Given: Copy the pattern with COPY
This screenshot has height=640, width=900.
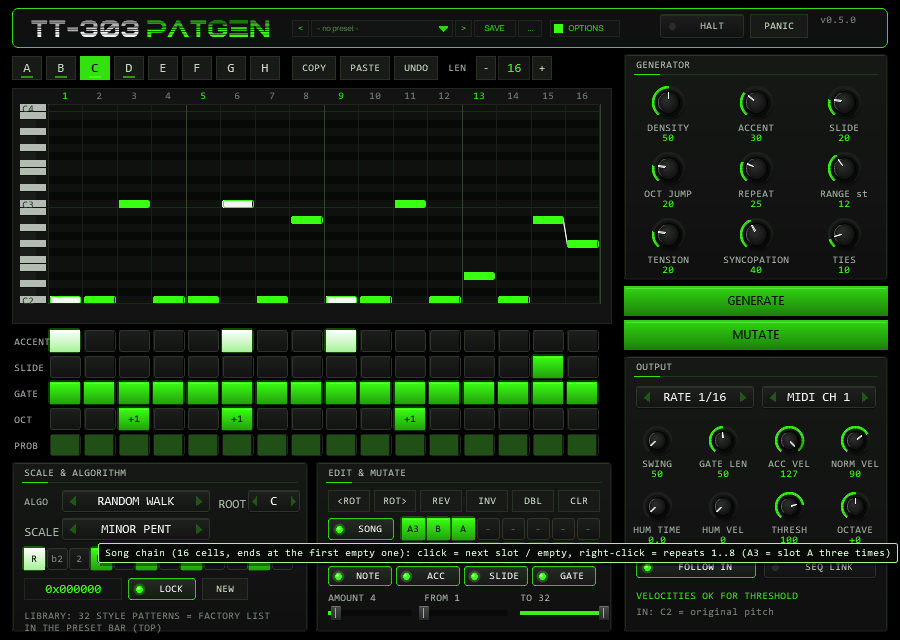Looking at the screenshot, I should pyautogui.click(x=314, y=68).
